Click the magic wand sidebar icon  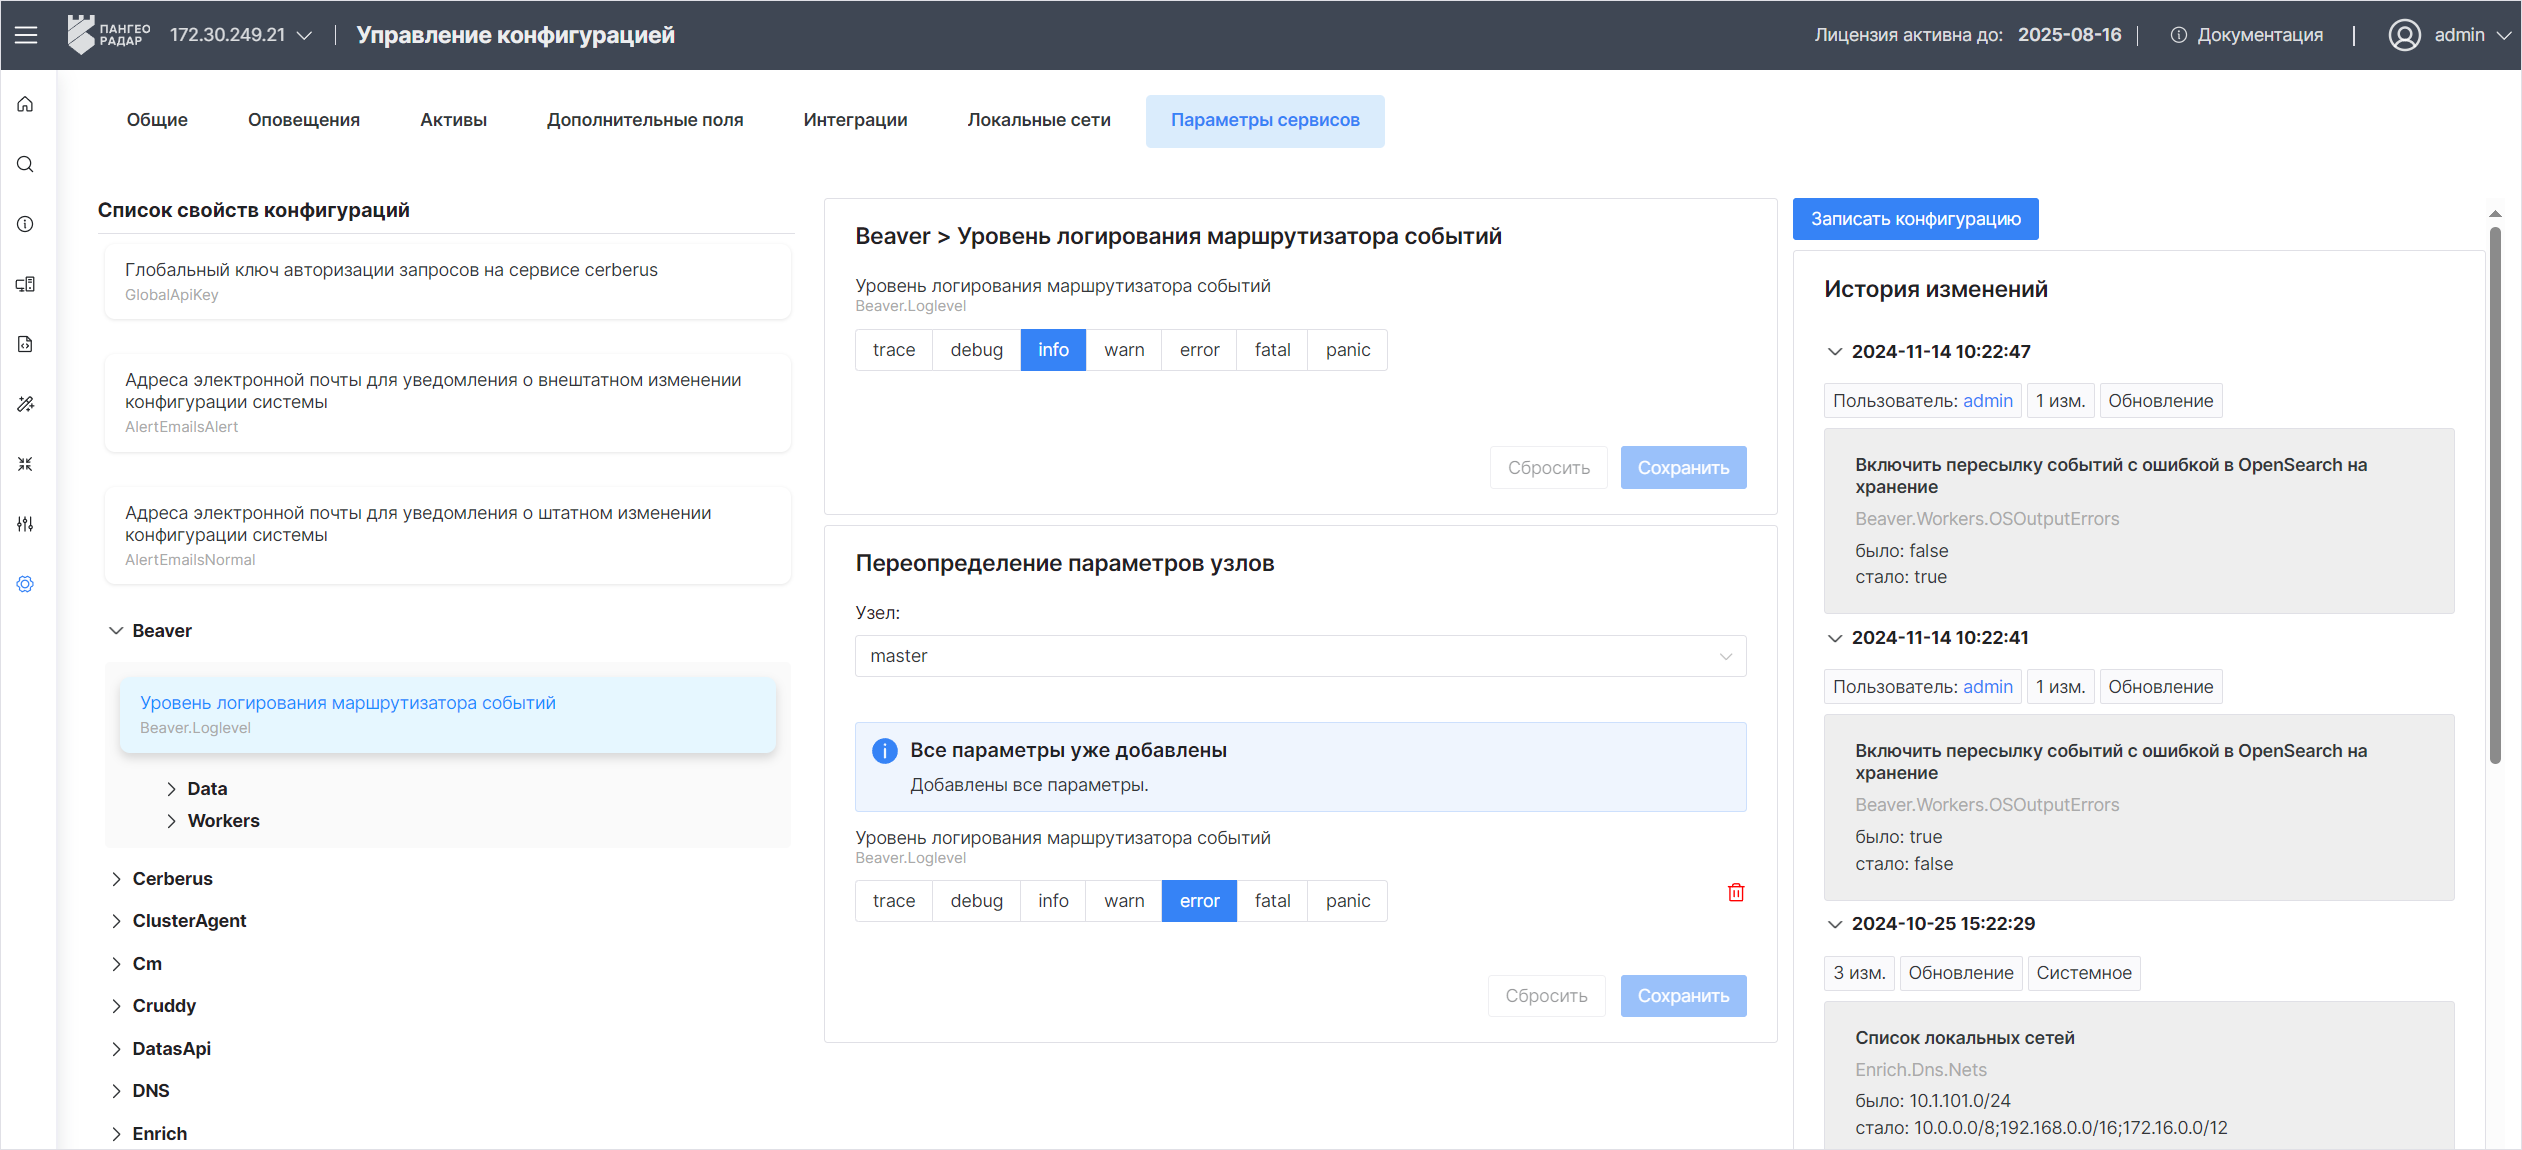tap(26, 404)
